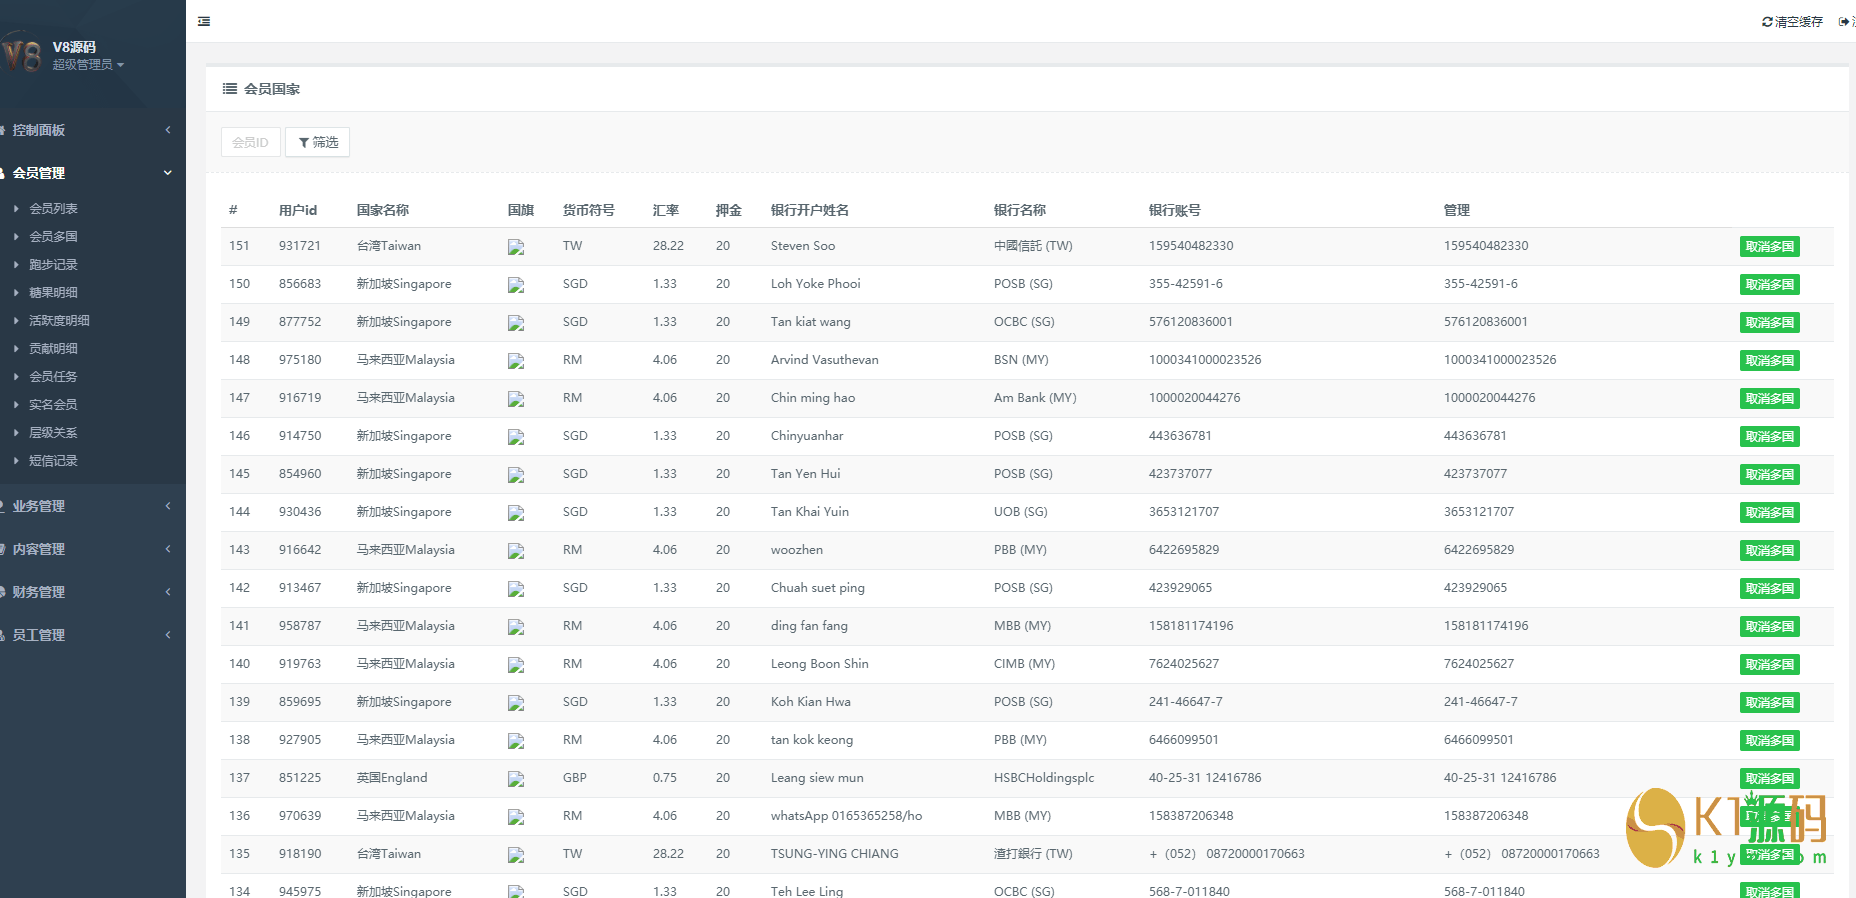The width and height of the screenshot is (1856, 898).
Task: Click 取消多国 for Chuah suet ping
Action: 1769,589
